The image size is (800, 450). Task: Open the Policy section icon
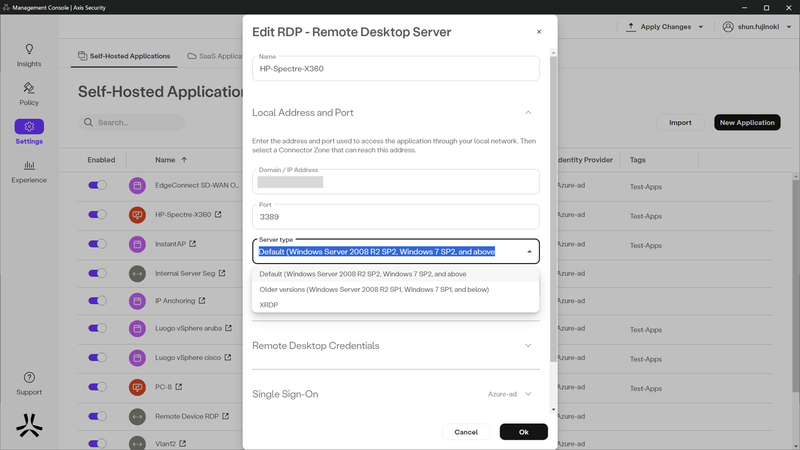click(x=29, y=88)
